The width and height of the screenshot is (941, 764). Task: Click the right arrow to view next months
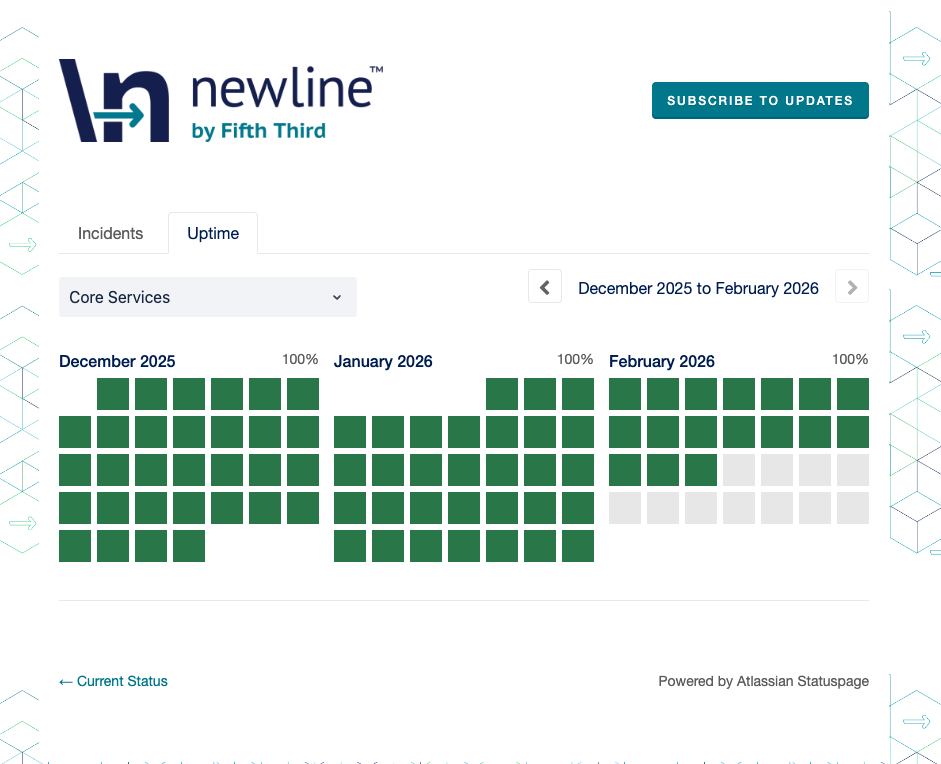point(851,286)
